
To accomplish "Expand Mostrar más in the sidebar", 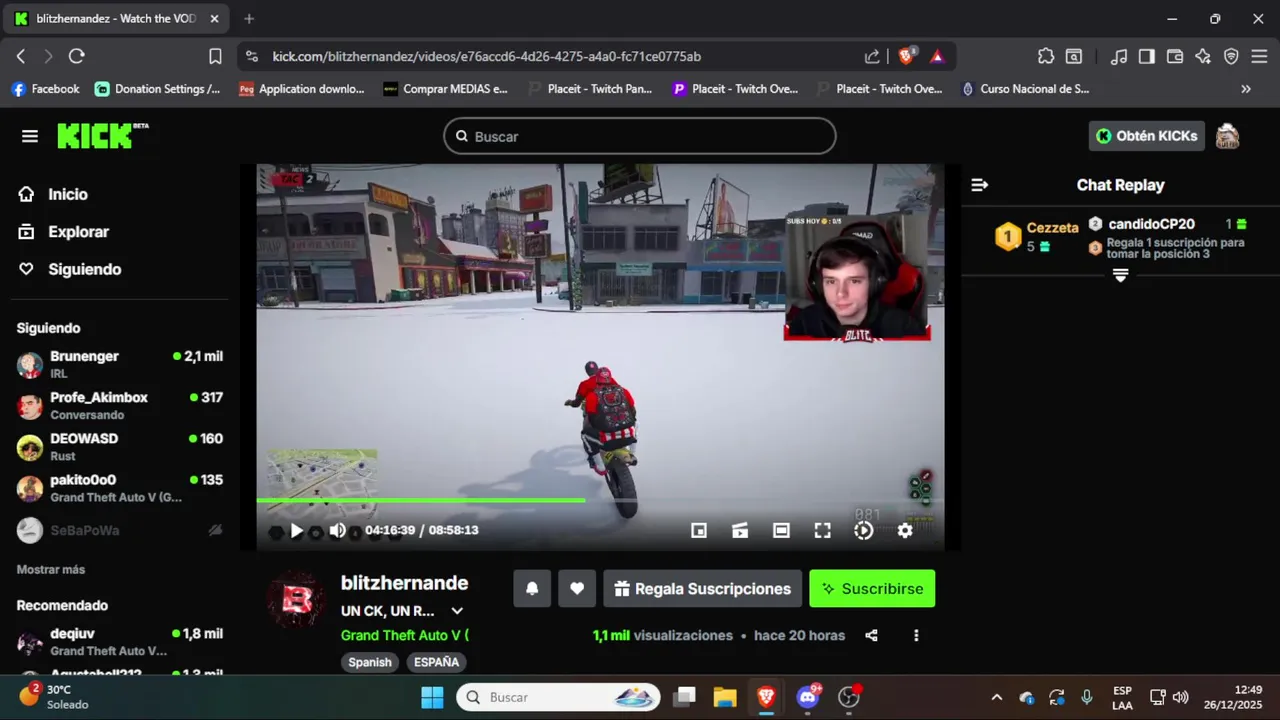I will 51,569.
